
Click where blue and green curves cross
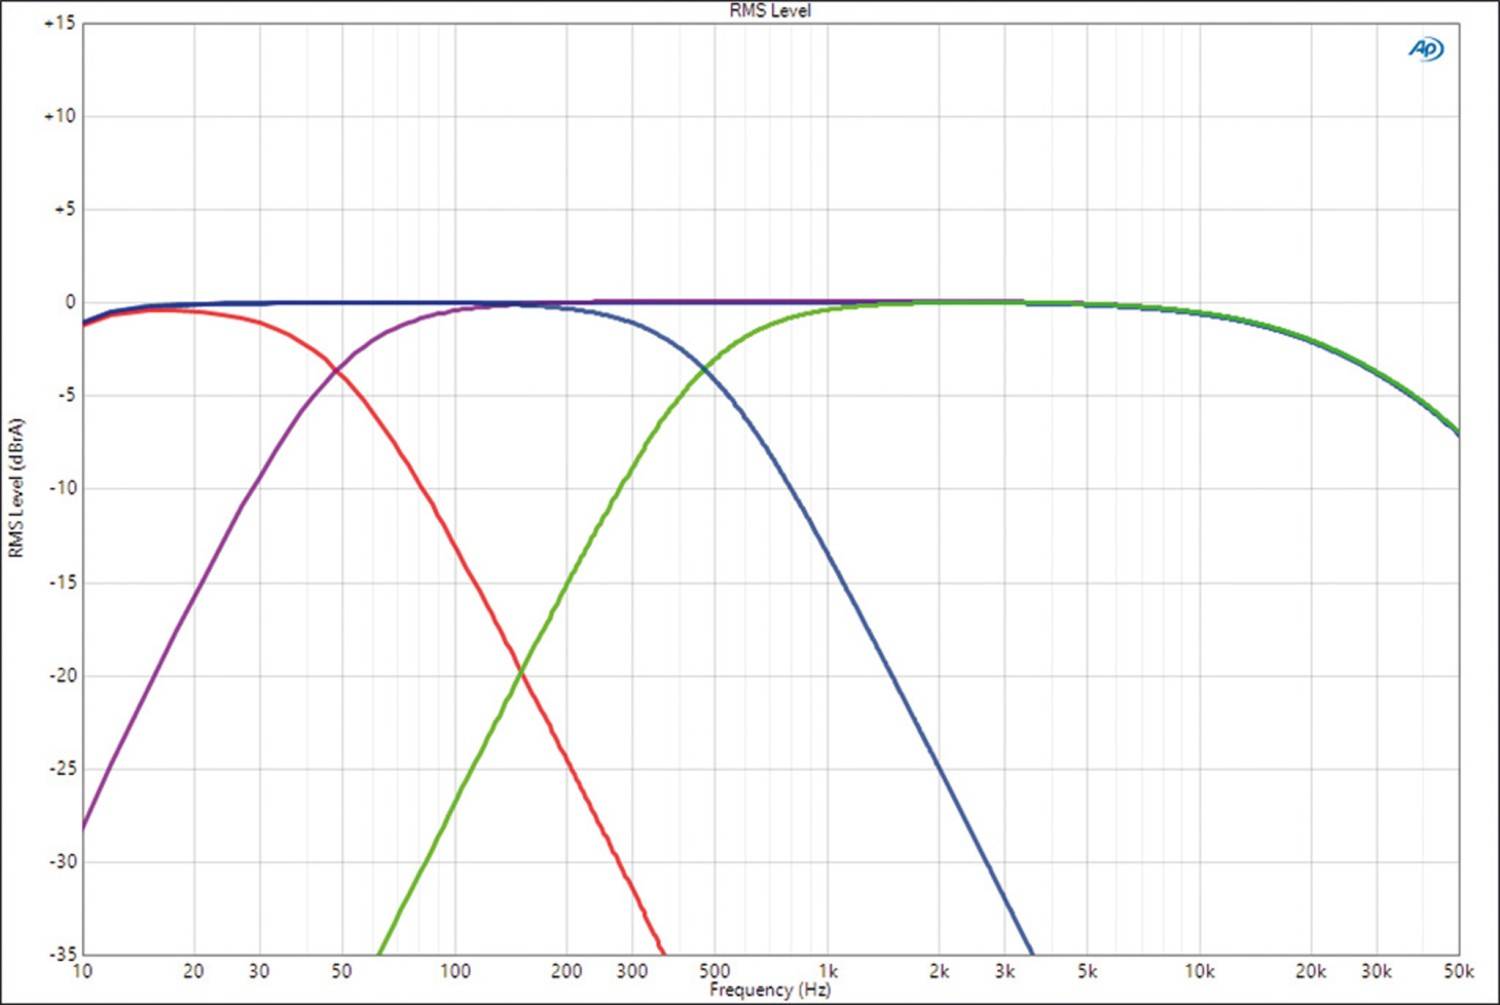[705, 370]
